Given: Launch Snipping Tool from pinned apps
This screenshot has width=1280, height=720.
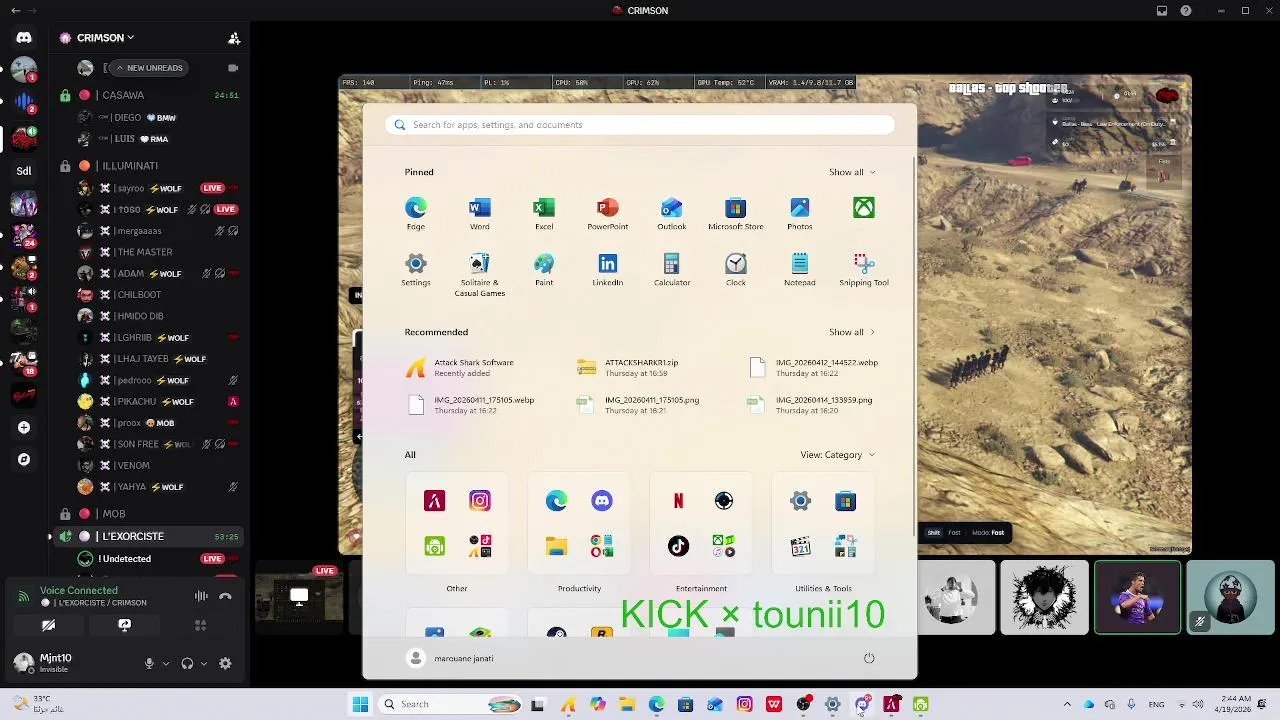Looking at the screenshot, I should point(864,269).
